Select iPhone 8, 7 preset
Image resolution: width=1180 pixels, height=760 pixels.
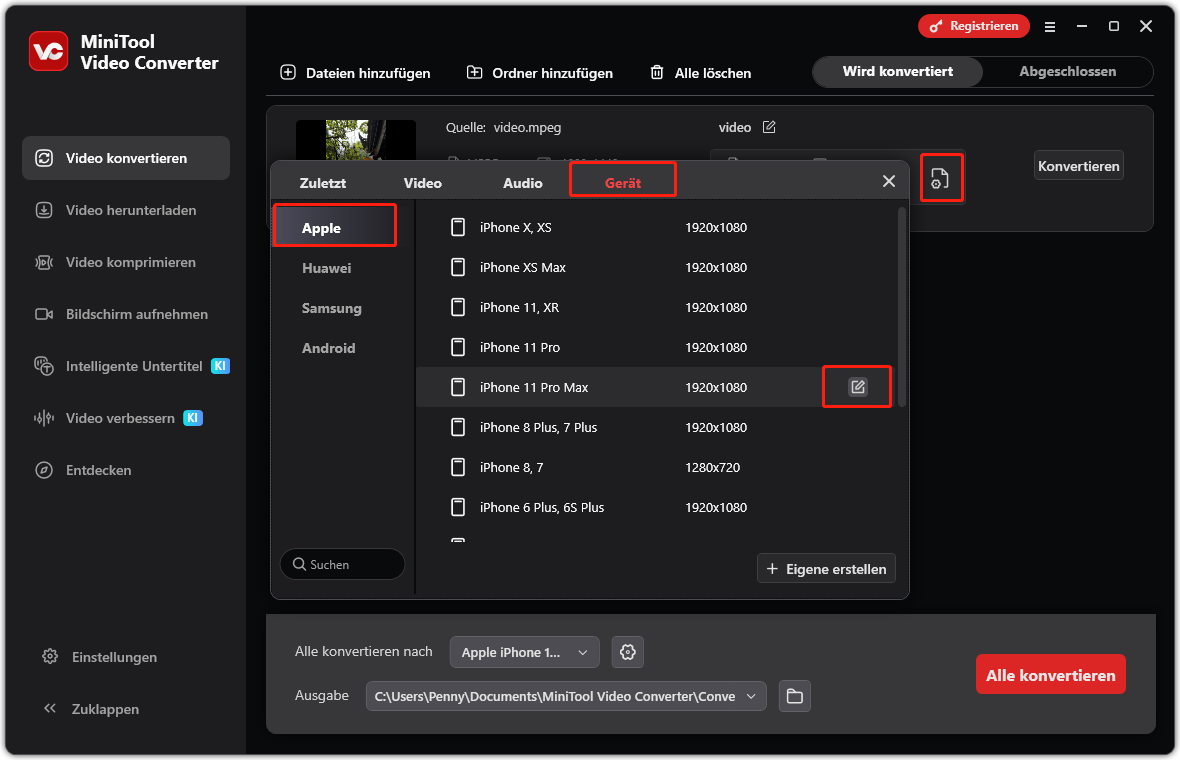click(x=655, y=467)
